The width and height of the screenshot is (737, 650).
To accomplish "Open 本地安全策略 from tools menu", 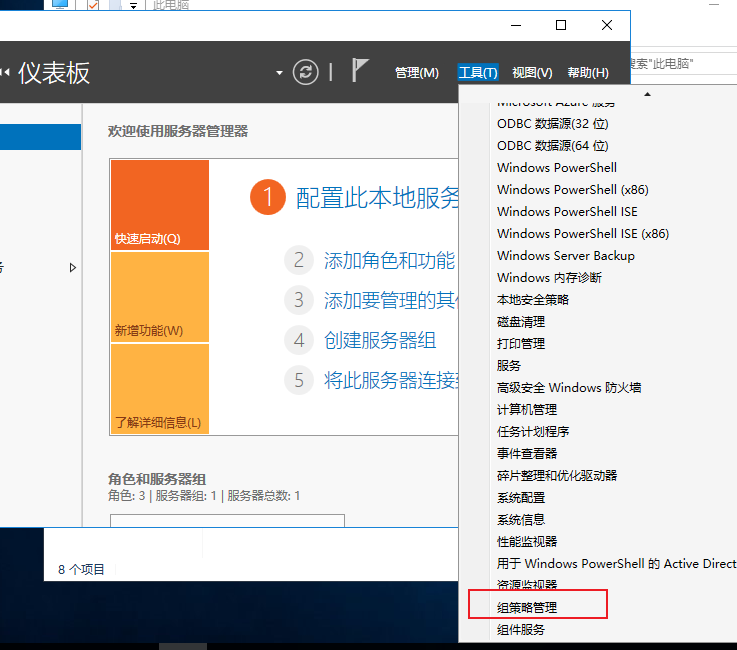I will (x=533, y=300).
